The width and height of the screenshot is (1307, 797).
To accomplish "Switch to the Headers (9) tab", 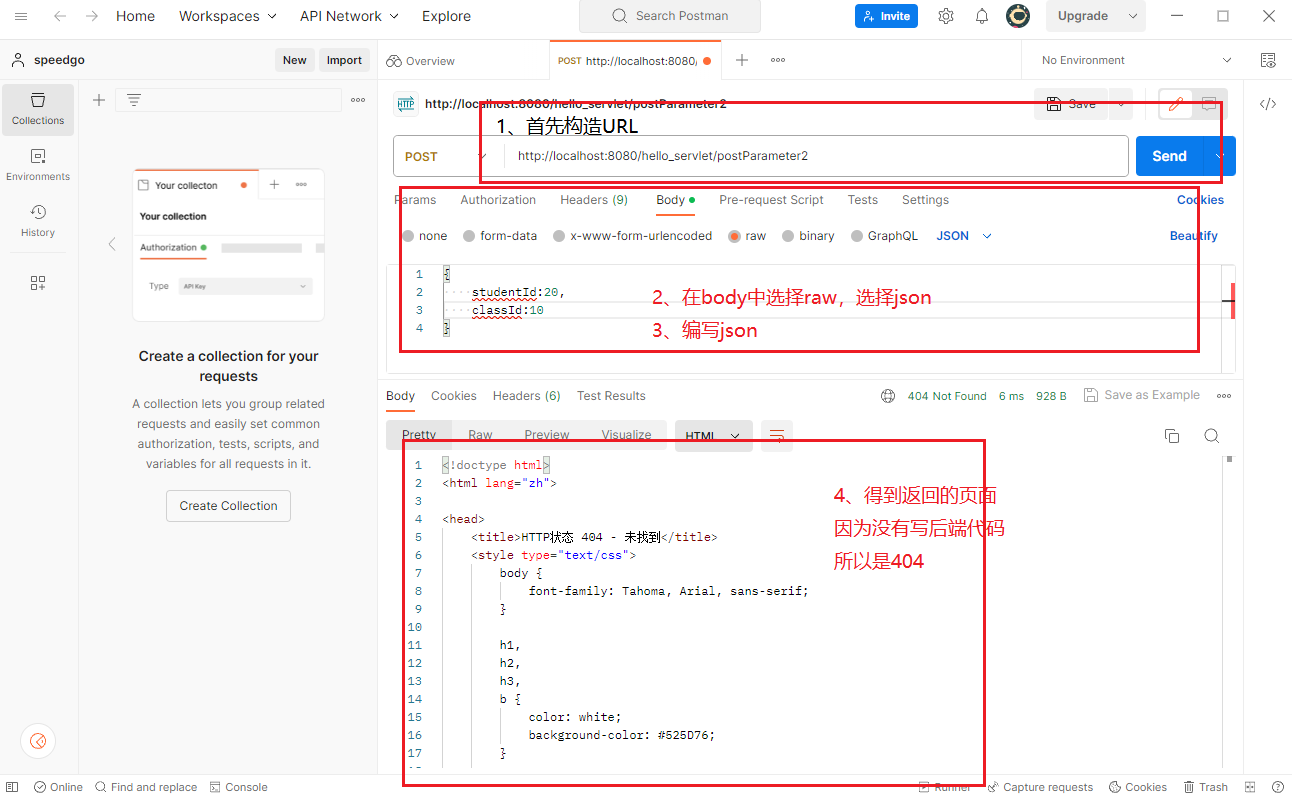I will [594, 200].
